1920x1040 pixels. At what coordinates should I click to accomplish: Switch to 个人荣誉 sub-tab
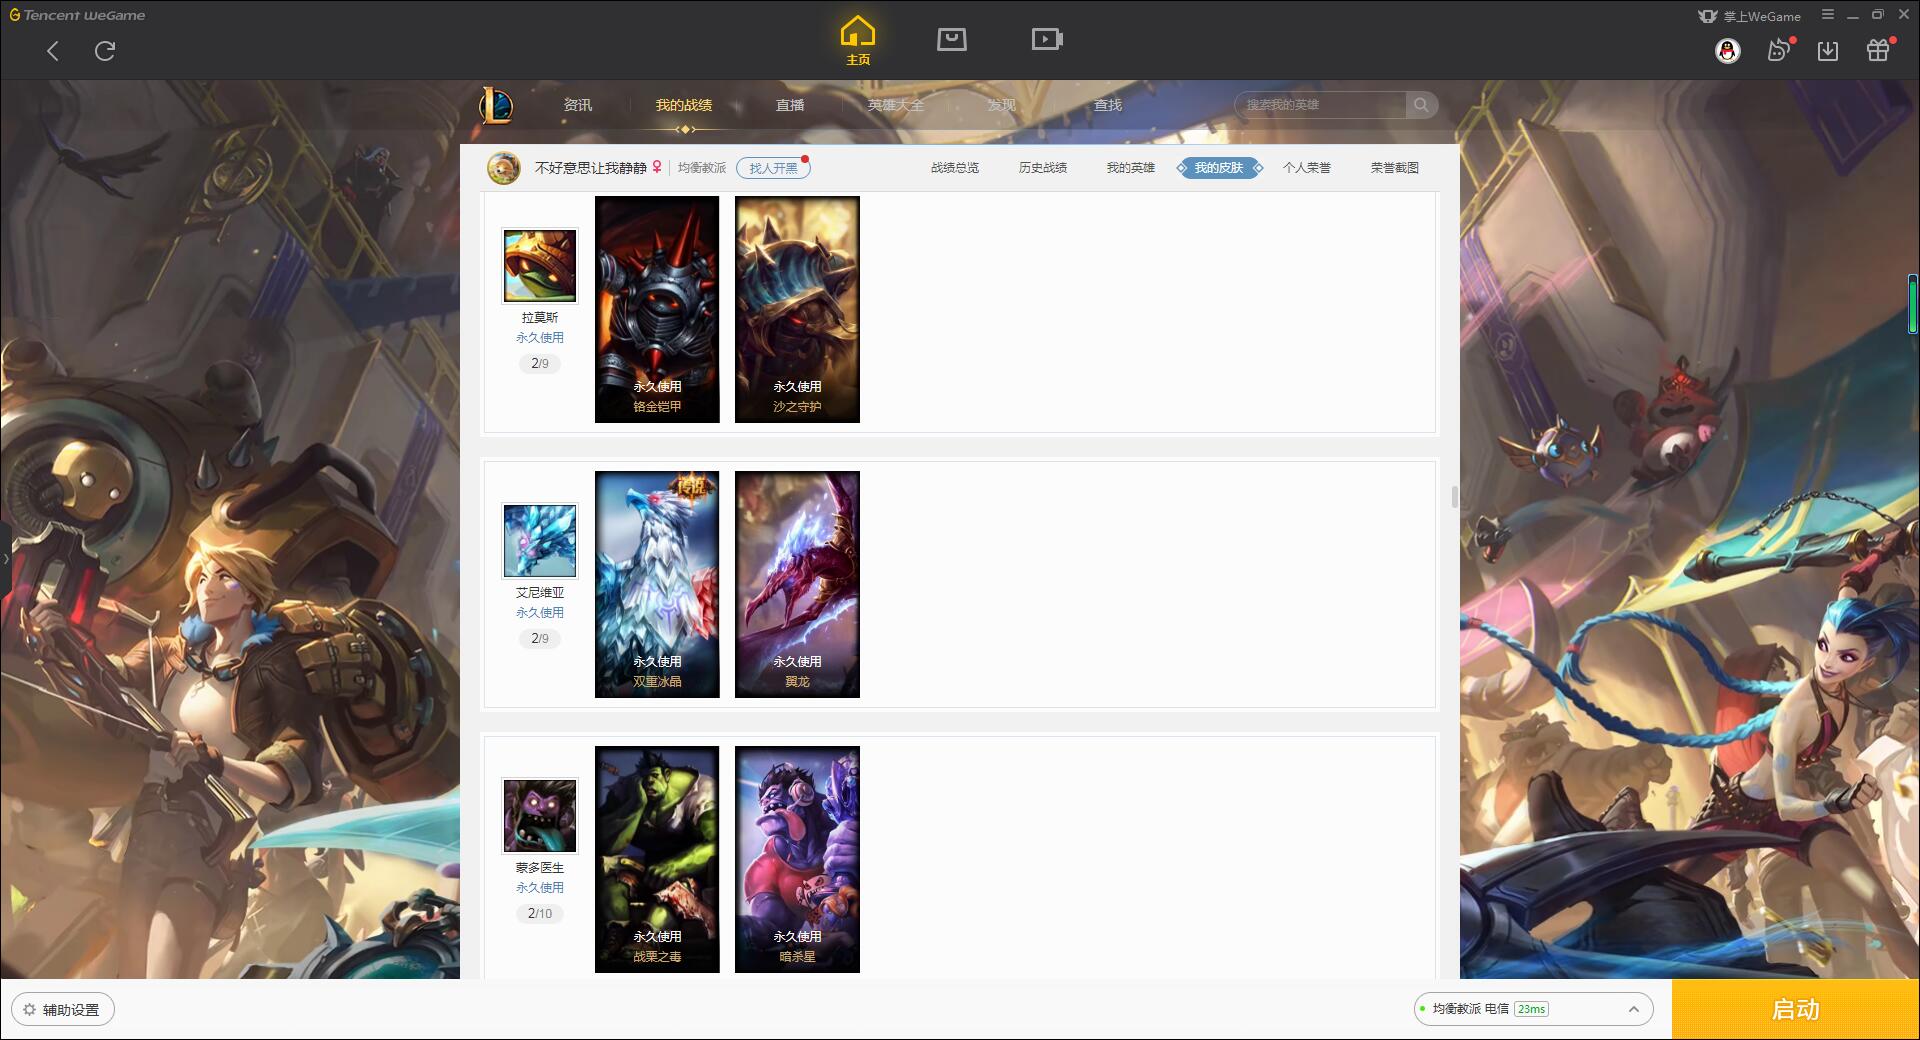coord(1307,168)
